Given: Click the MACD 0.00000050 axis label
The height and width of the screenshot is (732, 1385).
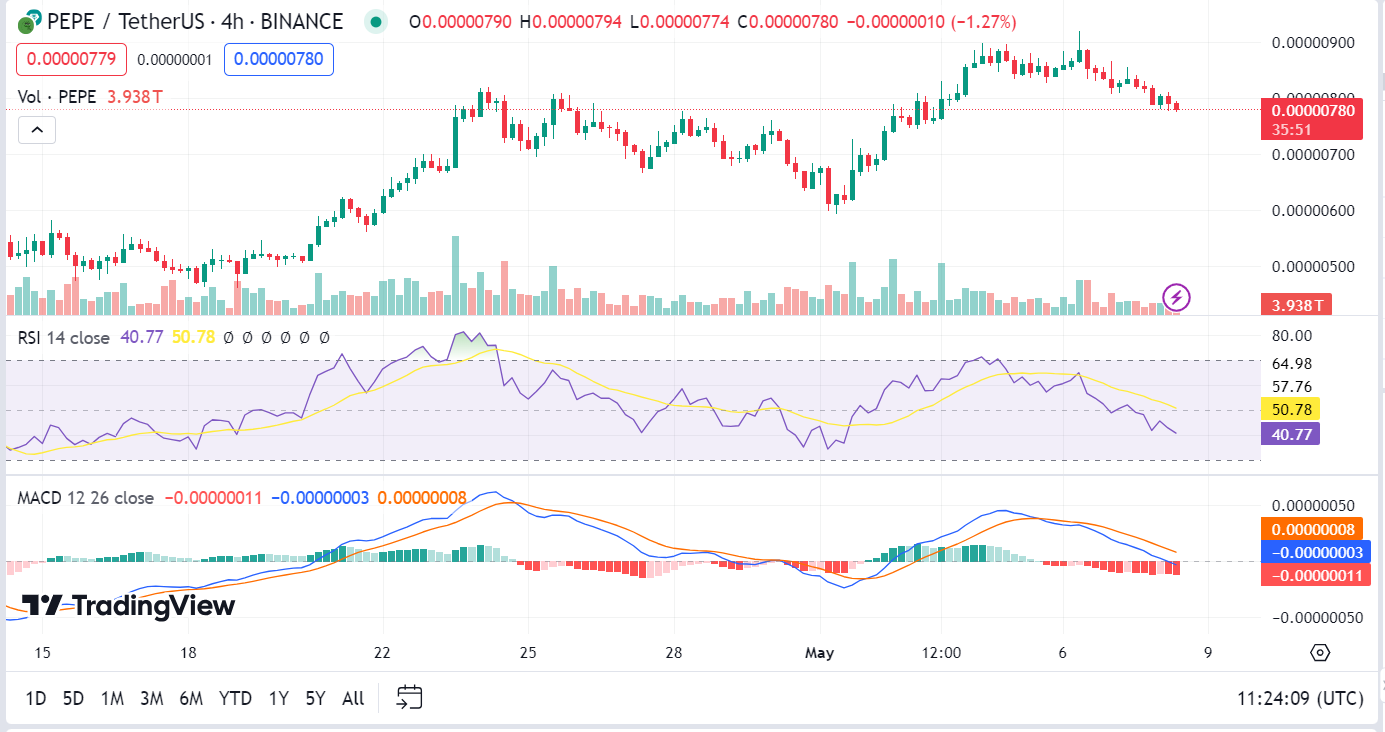Looking at the screenshot, I should tap(1312, 505).
